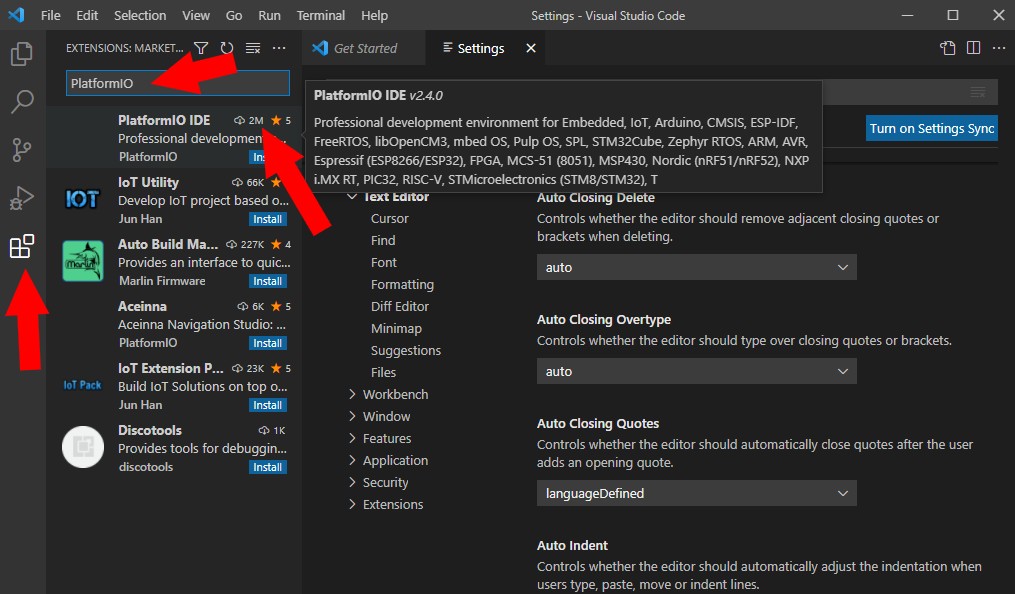This screenshot has height=594, width=1015.
Task: Select Minimap in settings tree
Action: [396, 329]
